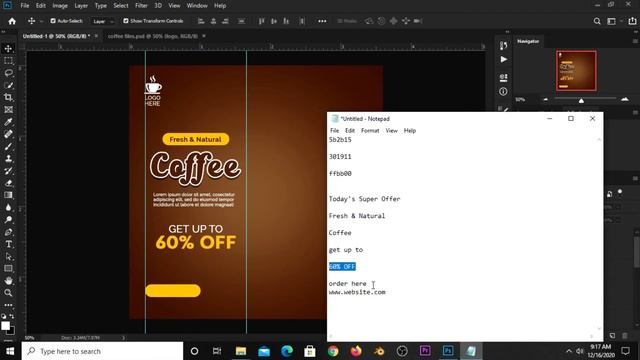The height and width of the screenshot is (360, 640).
Task: Select the Frame tool
Action: [8, 110]
